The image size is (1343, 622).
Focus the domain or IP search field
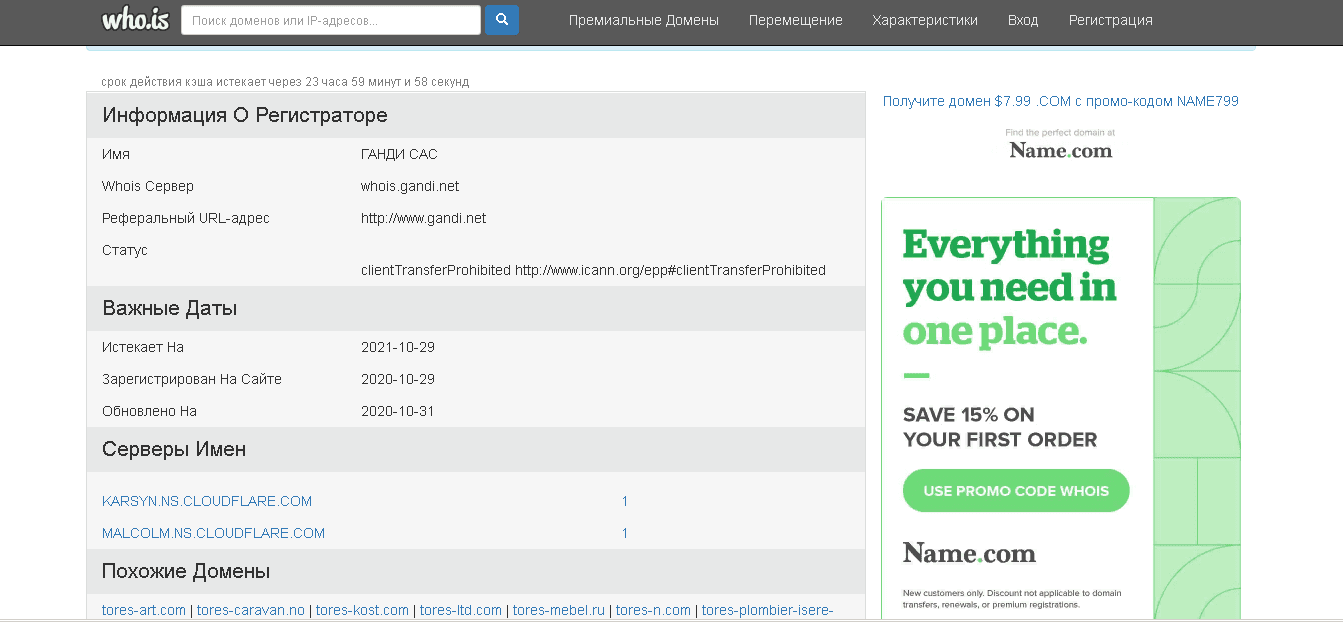(x=330, y=20)
